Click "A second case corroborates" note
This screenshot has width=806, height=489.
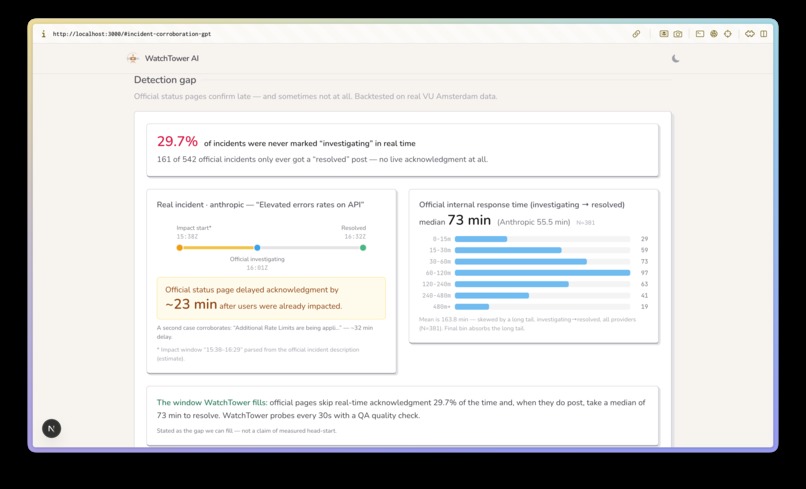click(265, 332)
